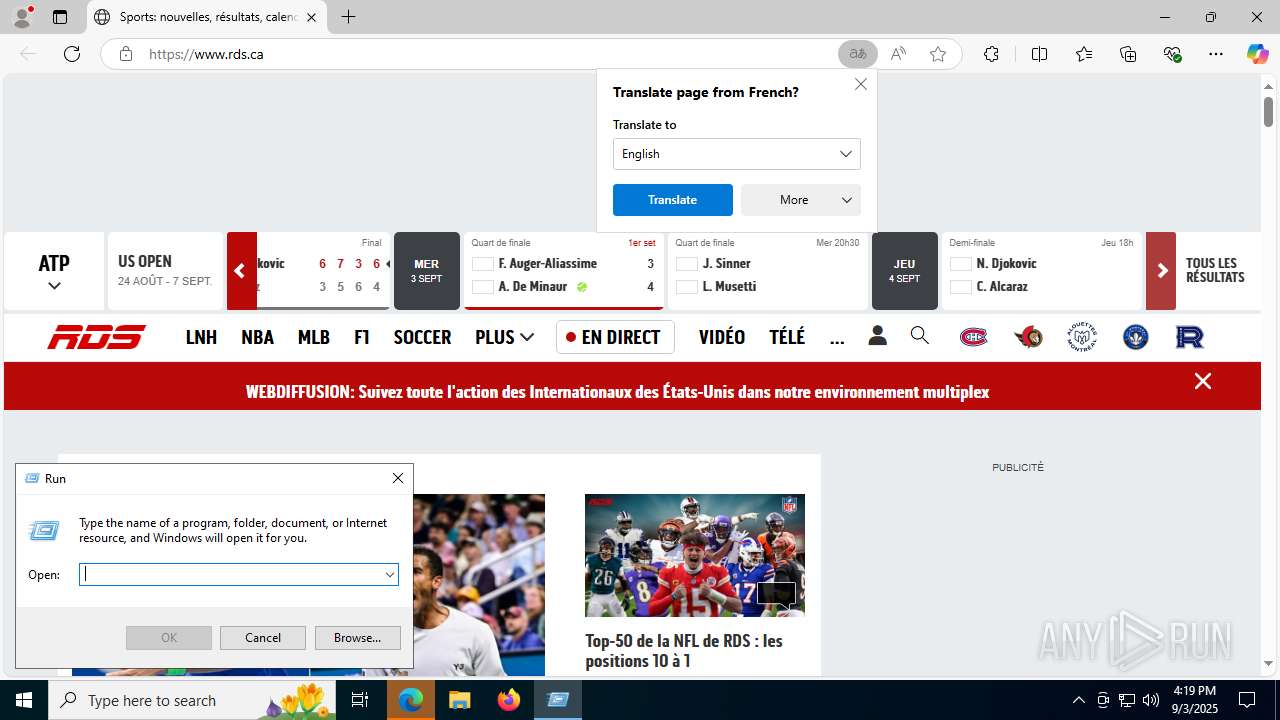Add page to favorites star
This screenshot has height=720, width=1280.
coord(938,54)
